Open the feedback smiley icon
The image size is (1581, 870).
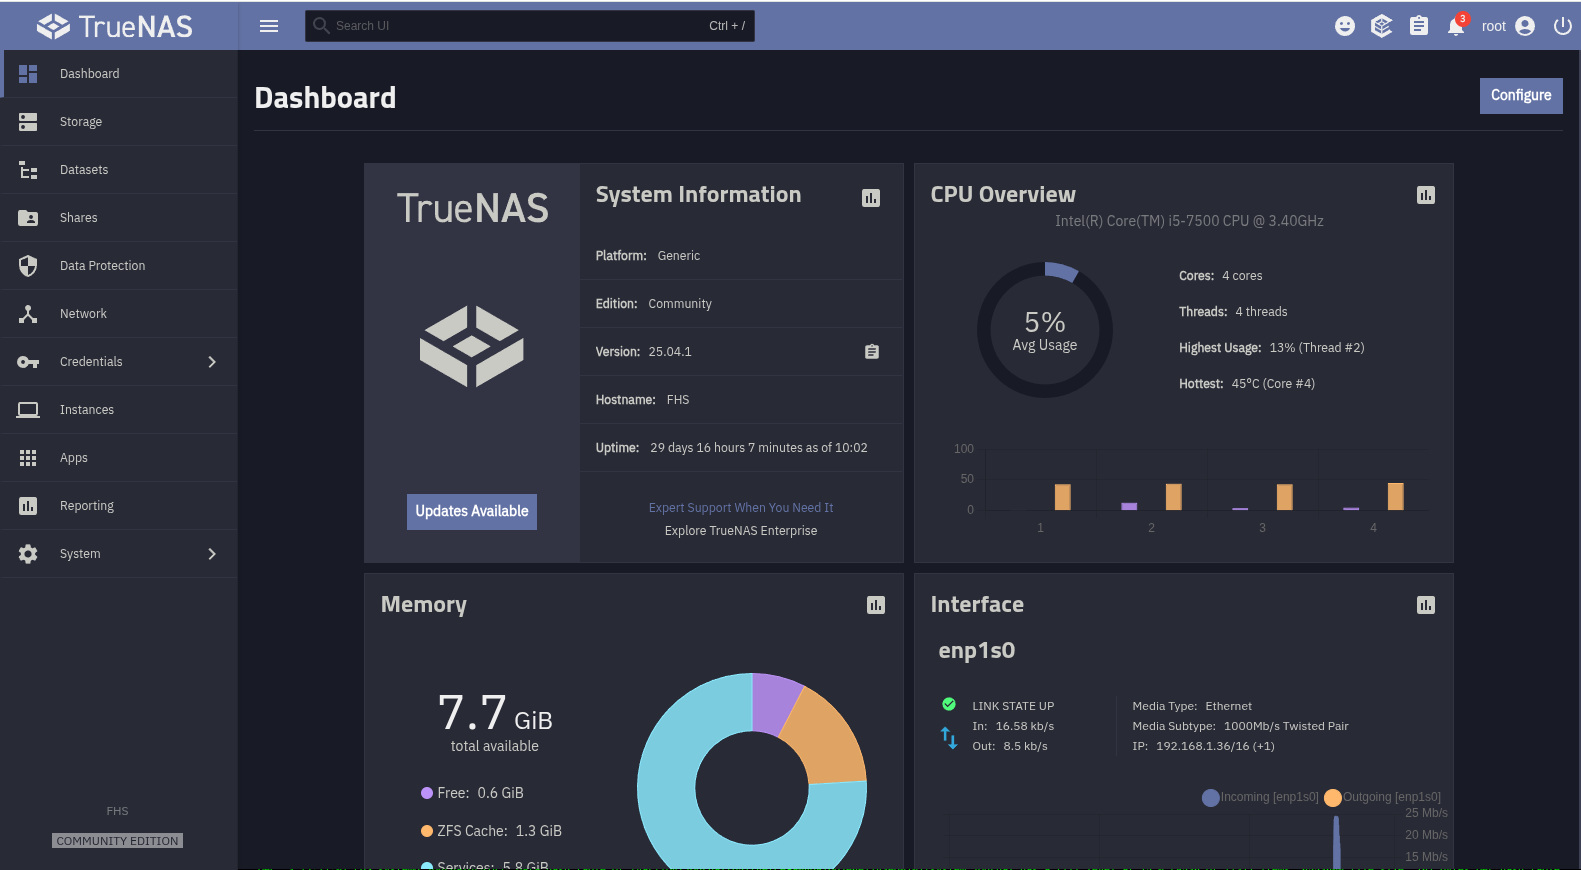[x=1345, y=26]
